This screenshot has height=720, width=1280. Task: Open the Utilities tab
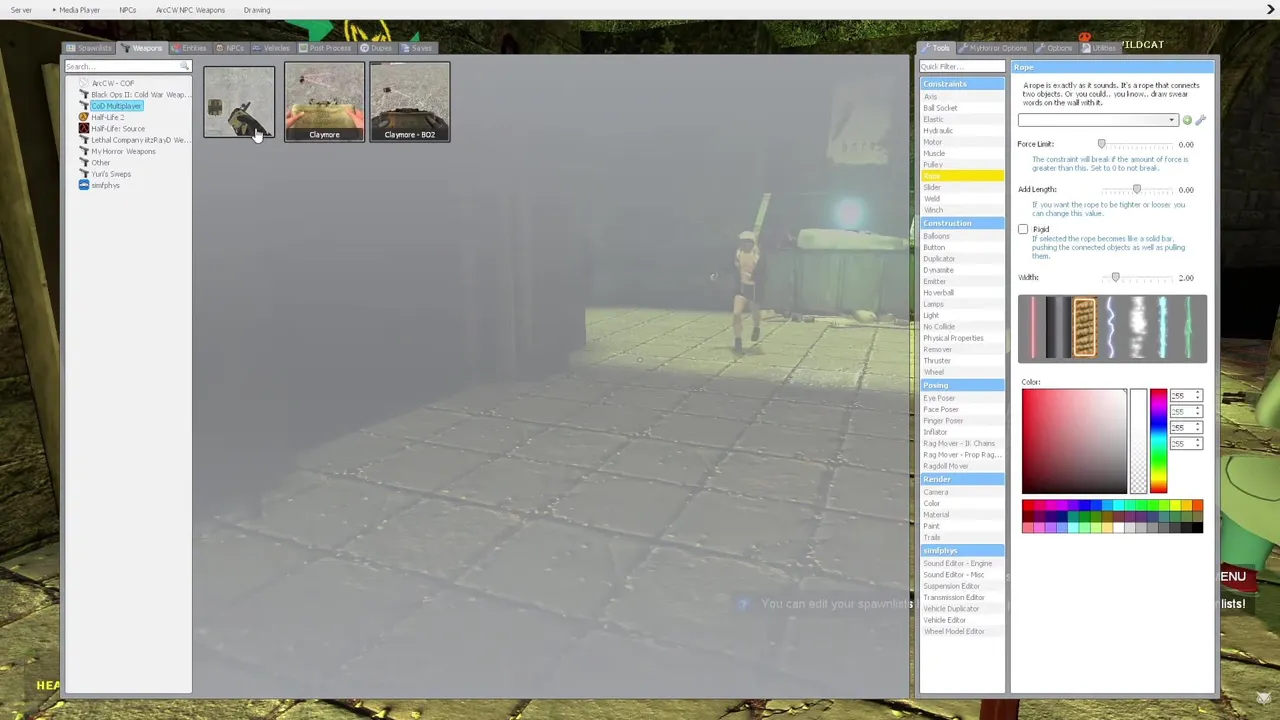[1099, 48]
